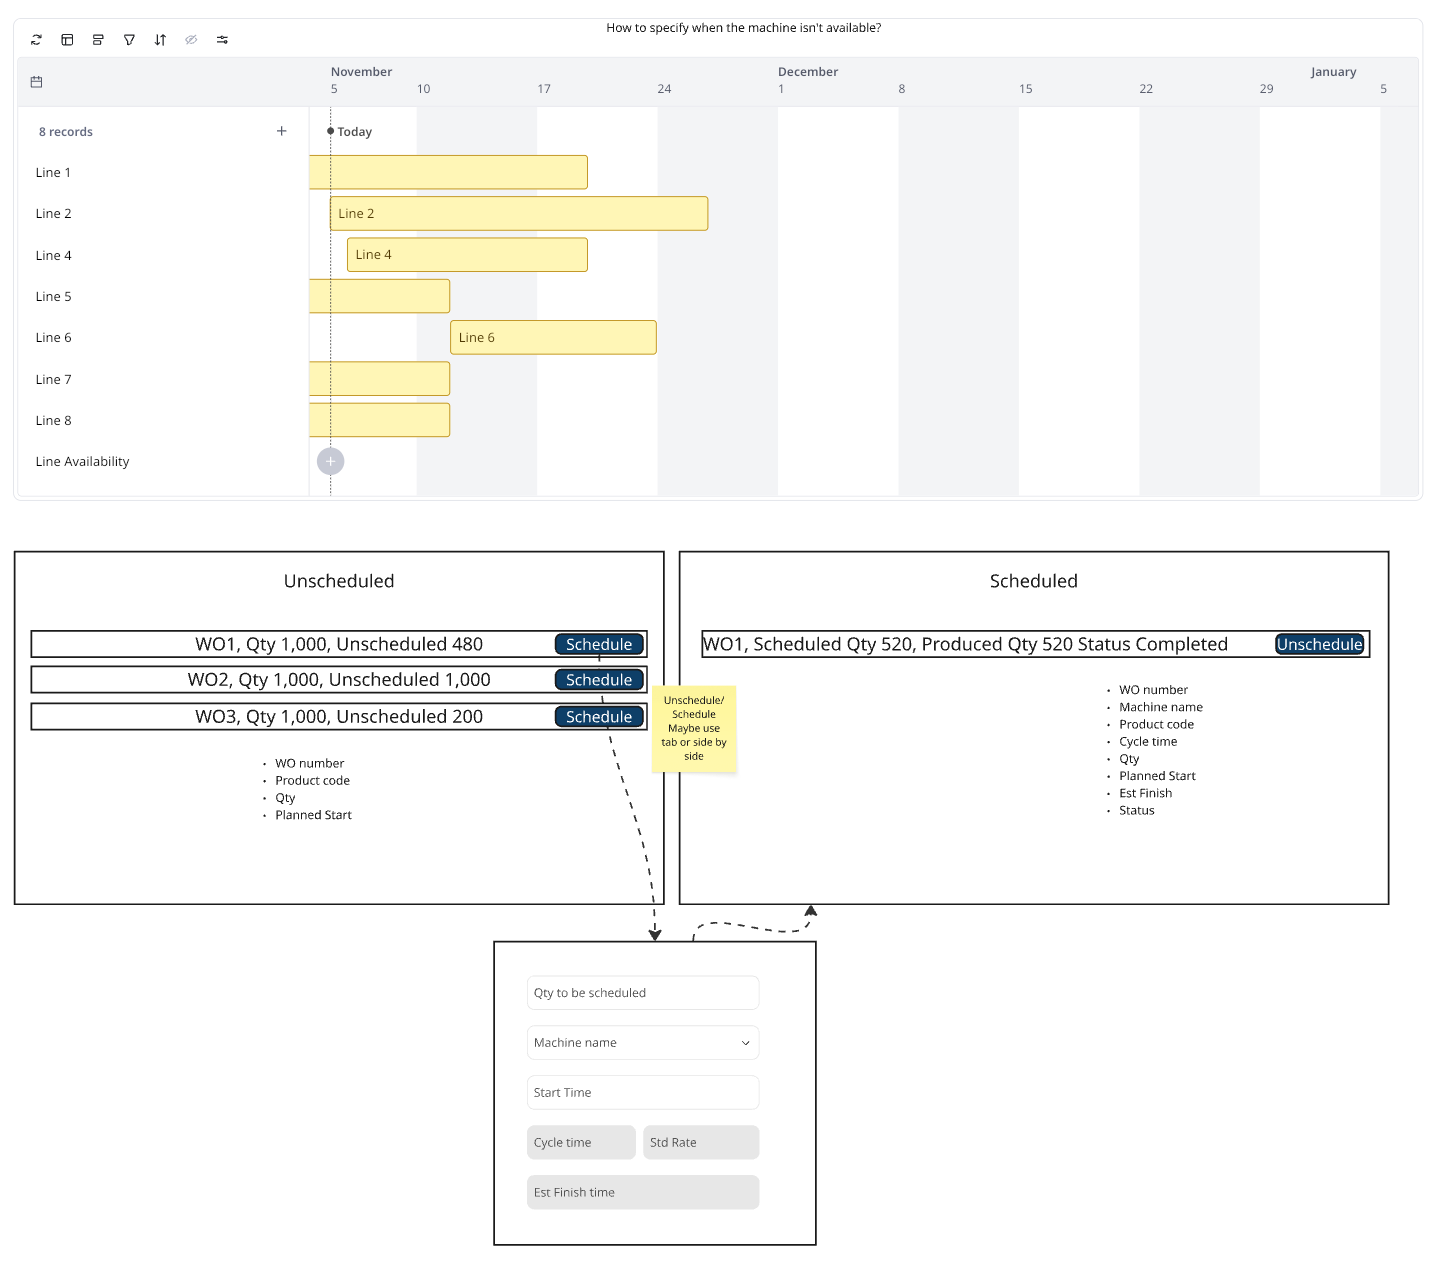Focus the Start Time input field
The height and width of the screenshot is (1262, 1441).
coord(643,1093)
